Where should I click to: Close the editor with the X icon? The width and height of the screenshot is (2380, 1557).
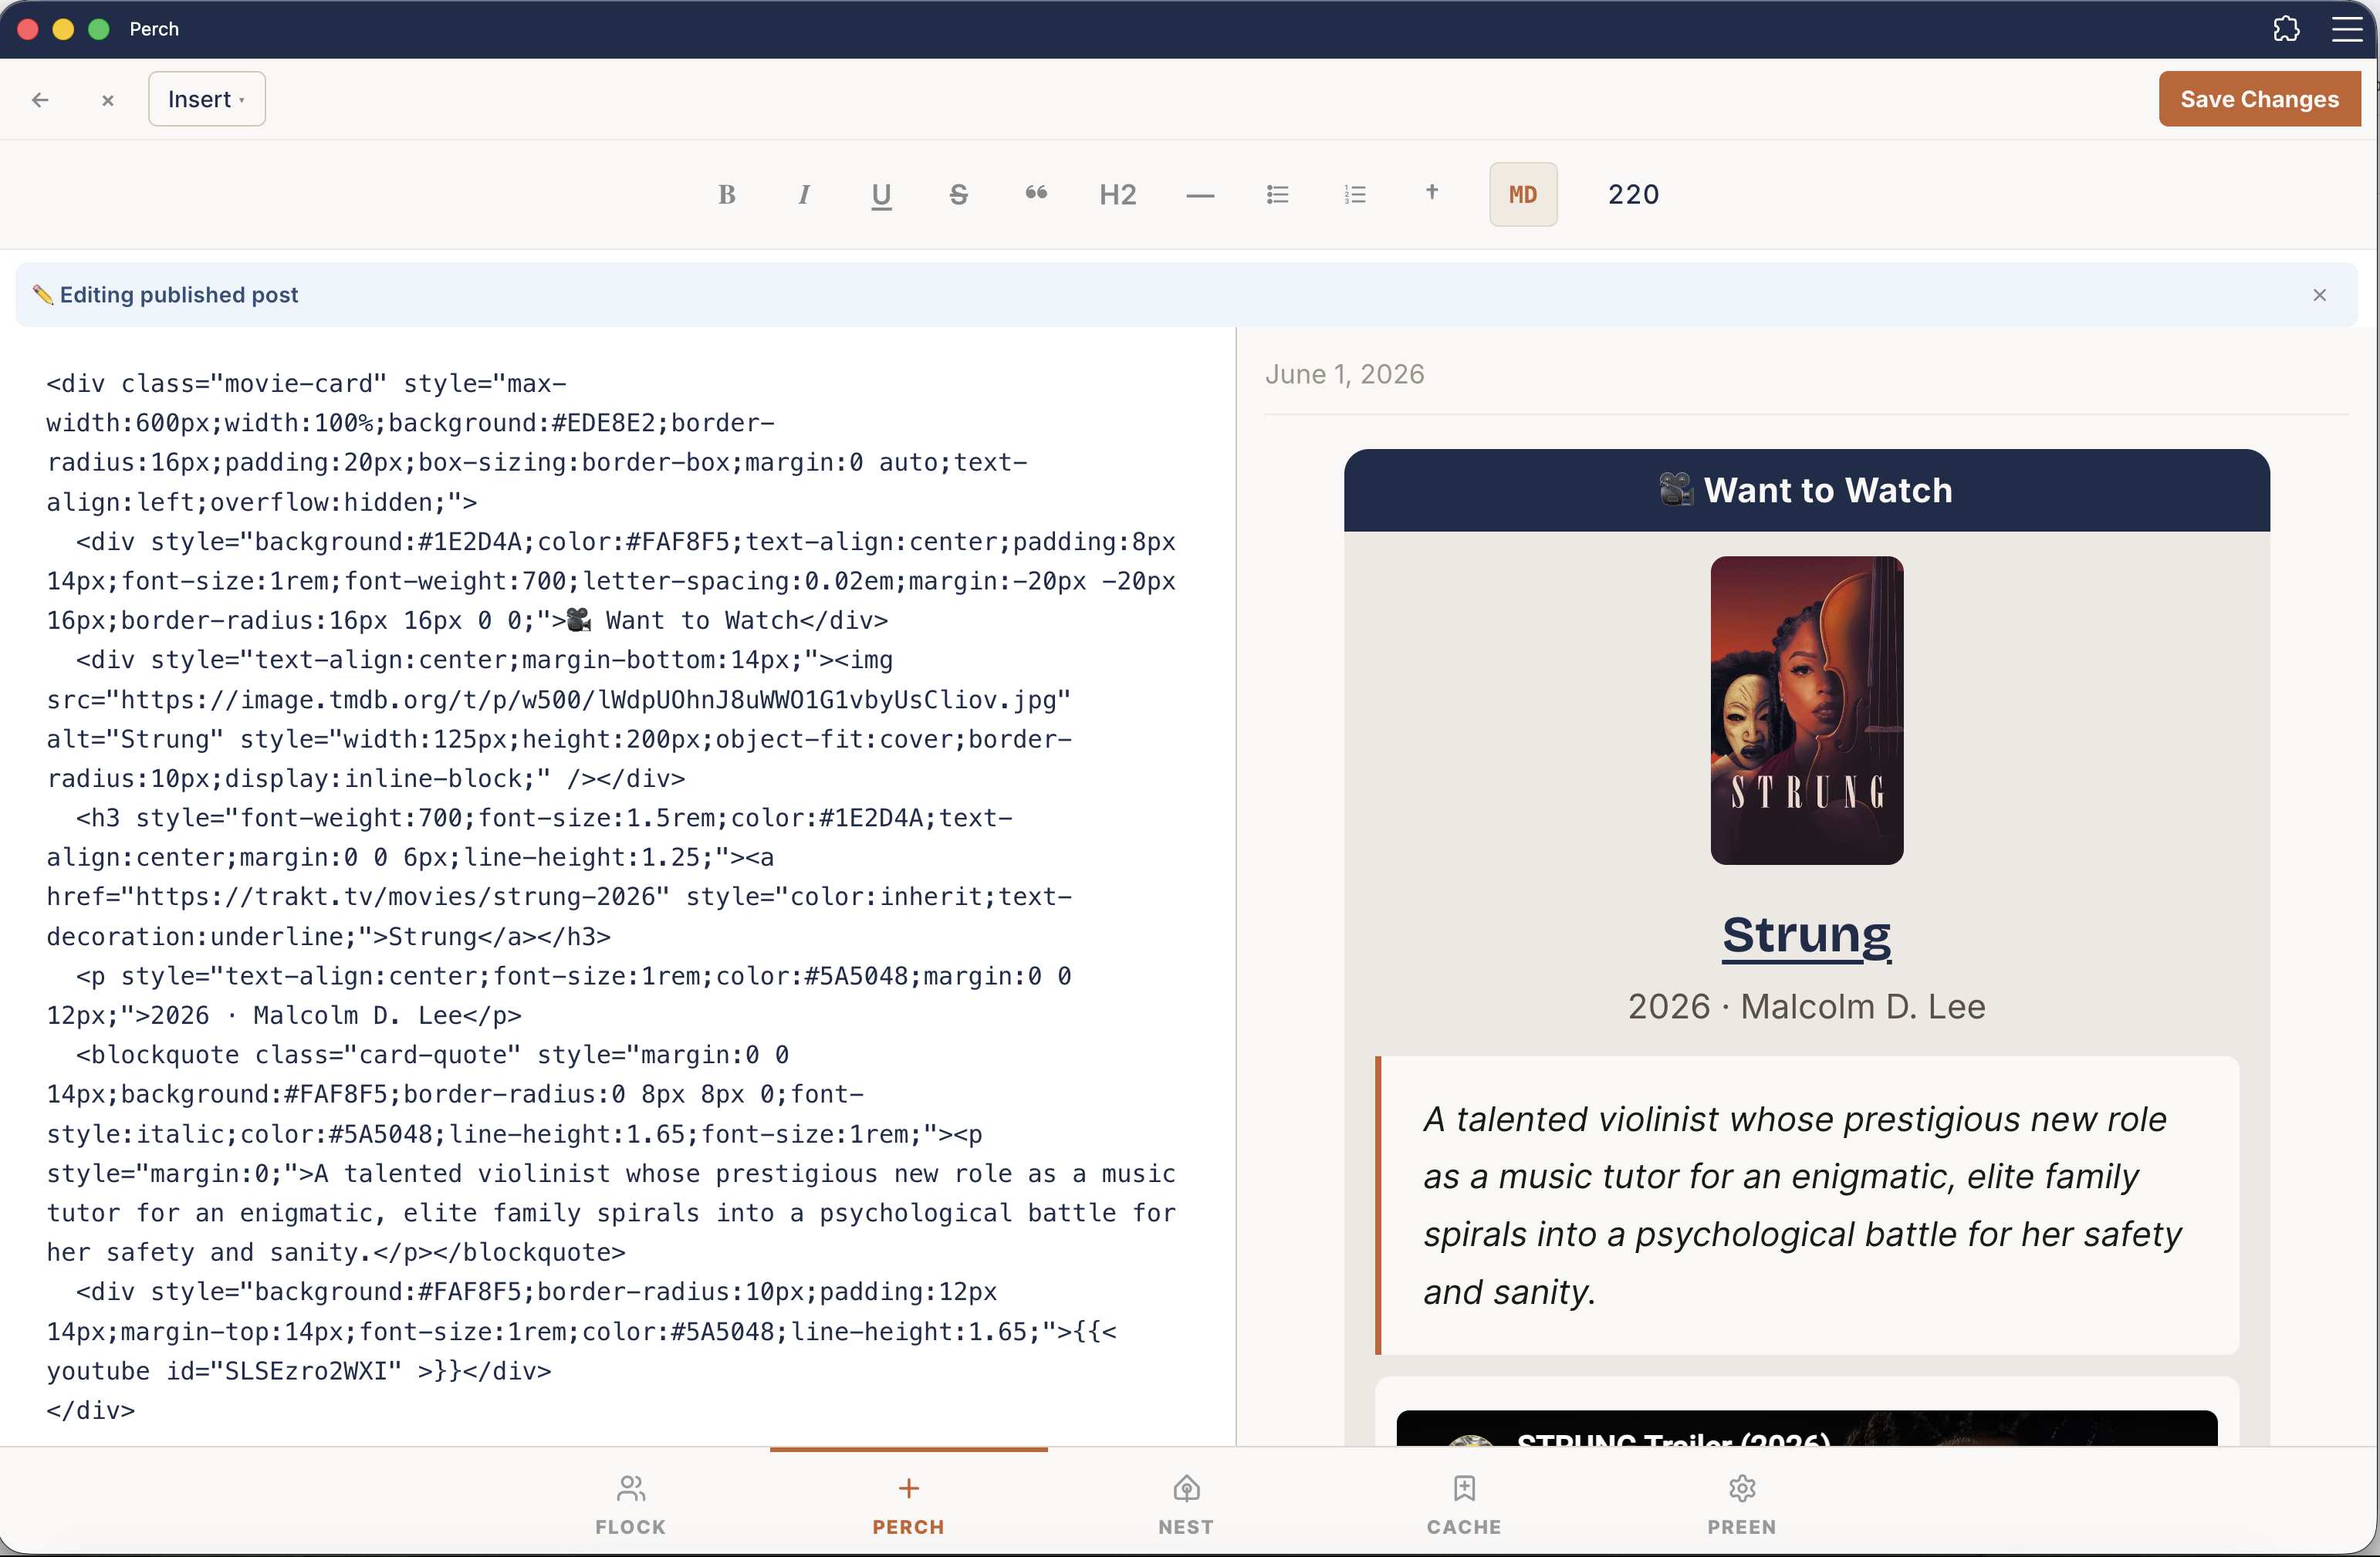coord(108,100)
